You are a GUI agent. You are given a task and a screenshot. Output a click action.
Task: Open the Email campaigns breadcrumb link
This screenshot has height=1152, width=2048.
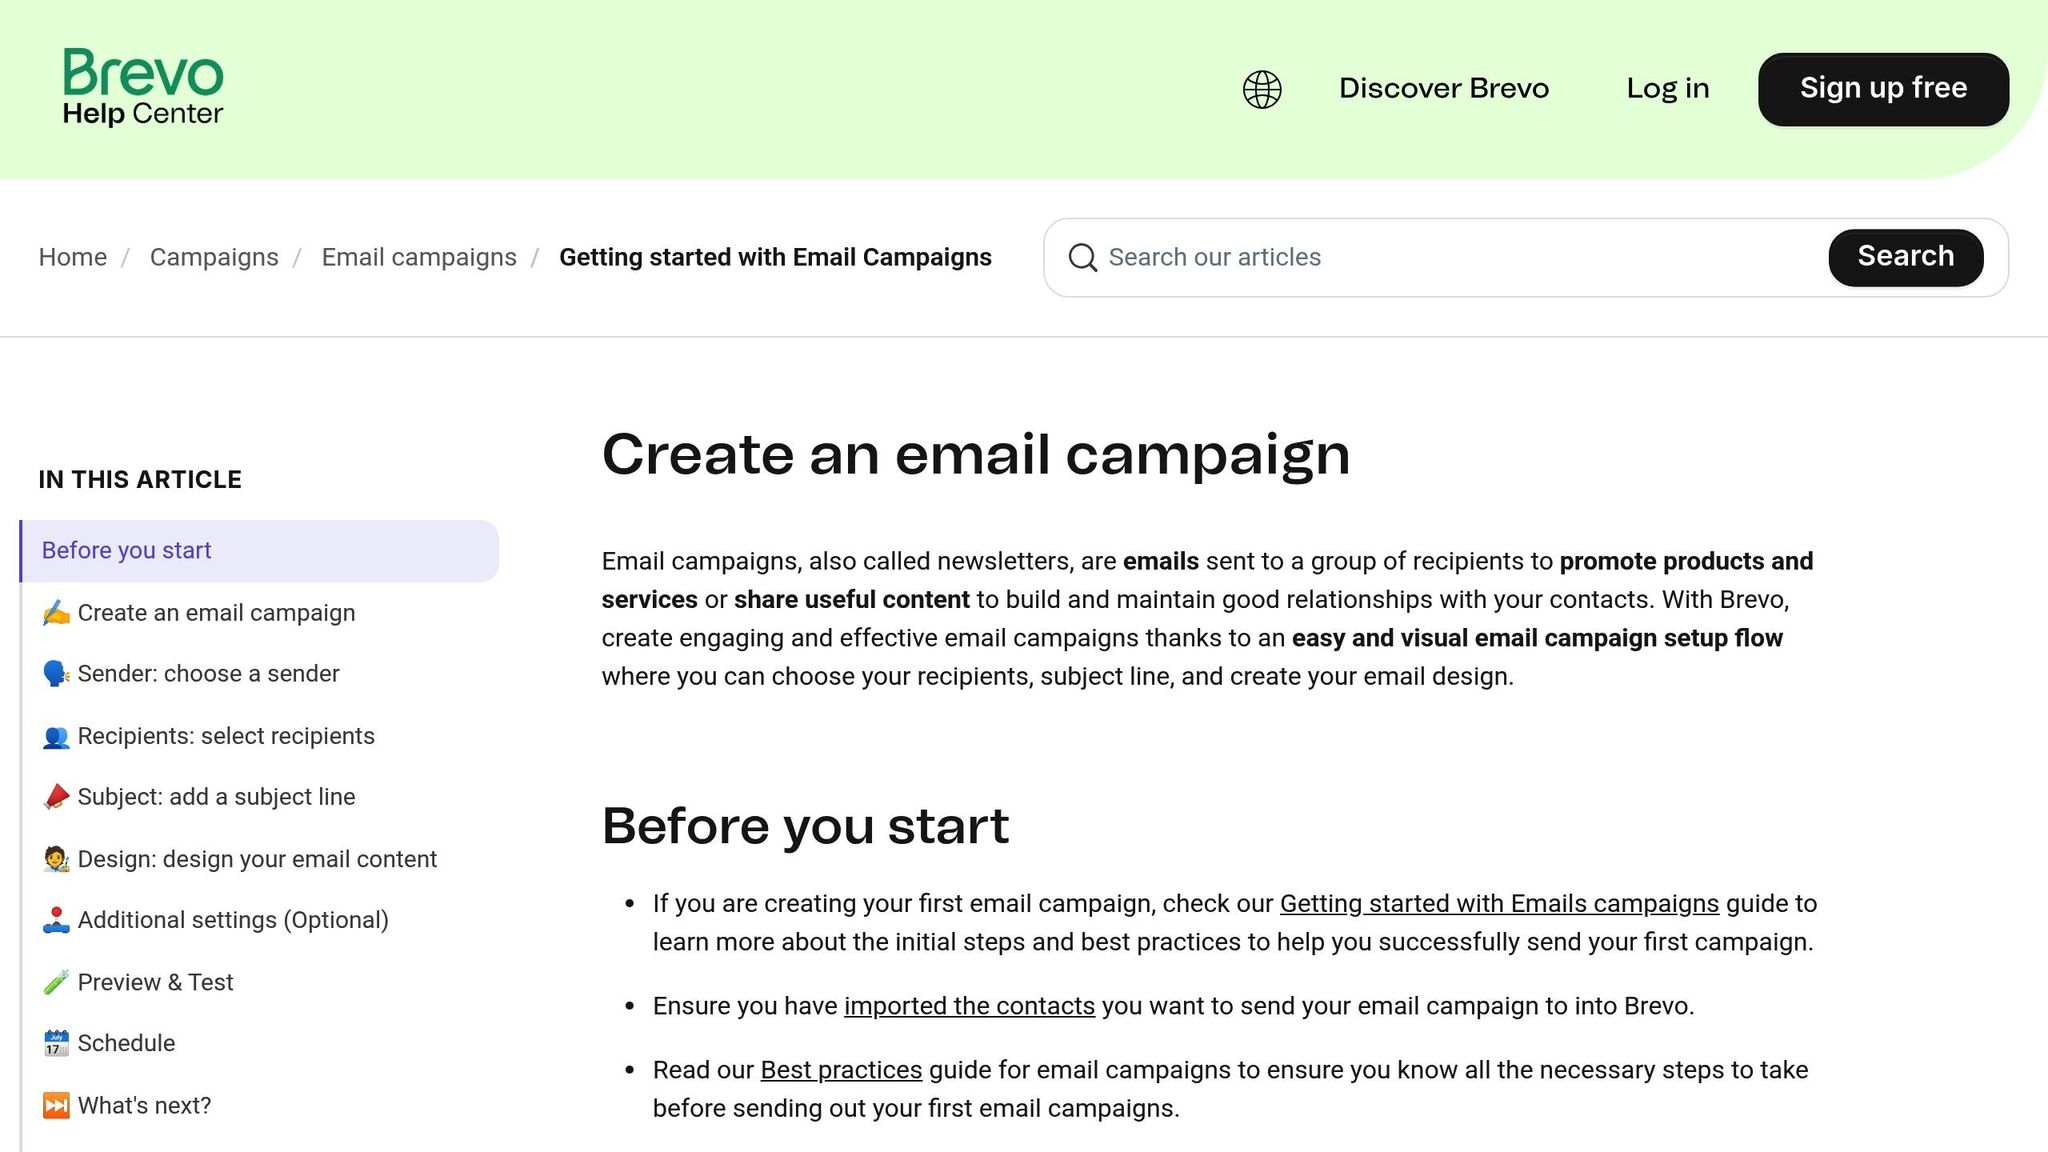pyautogui.click(x=419, y=258)
